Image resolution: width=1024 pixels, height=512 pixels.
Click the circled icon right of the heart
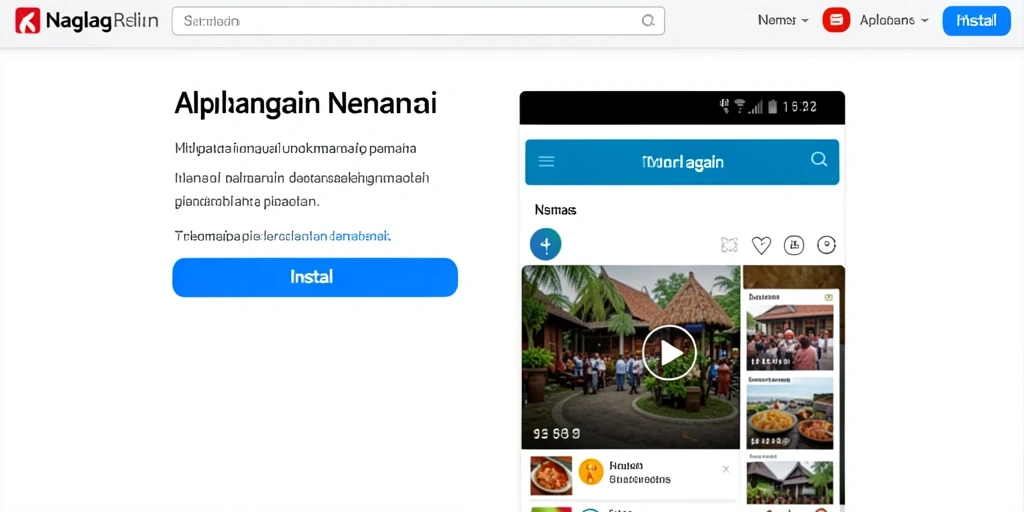tap(793, 245)
